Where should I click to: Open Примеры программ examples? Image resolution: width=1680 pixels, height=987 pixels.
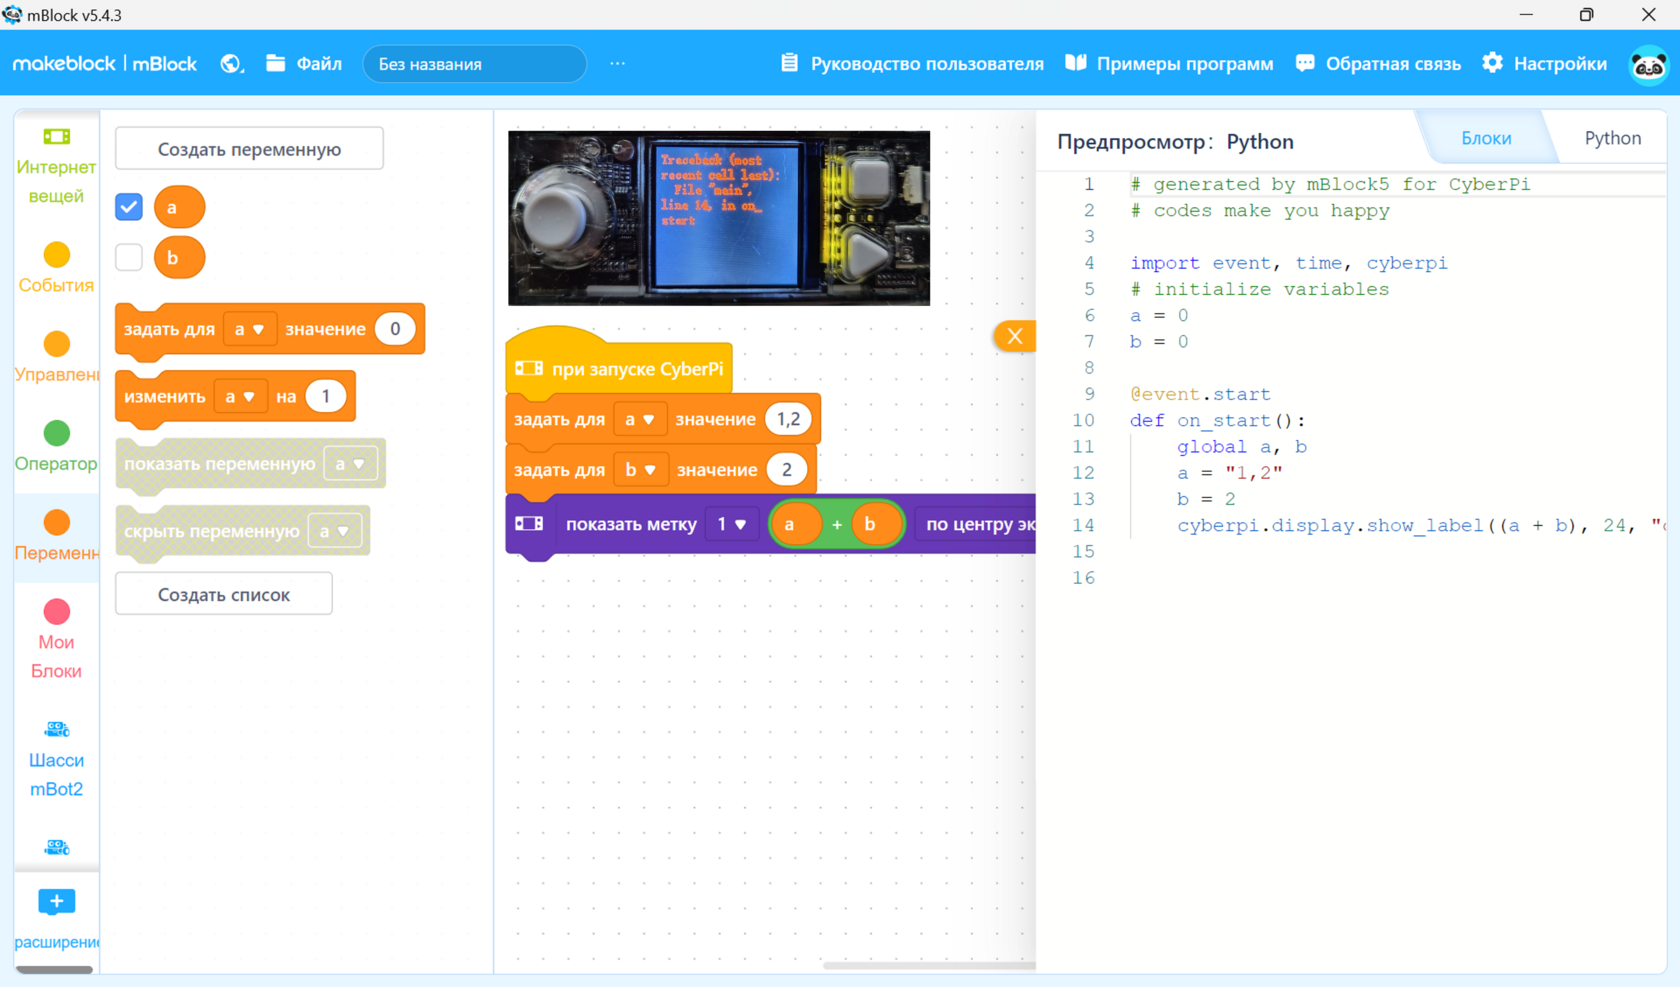pos(1169,63)
